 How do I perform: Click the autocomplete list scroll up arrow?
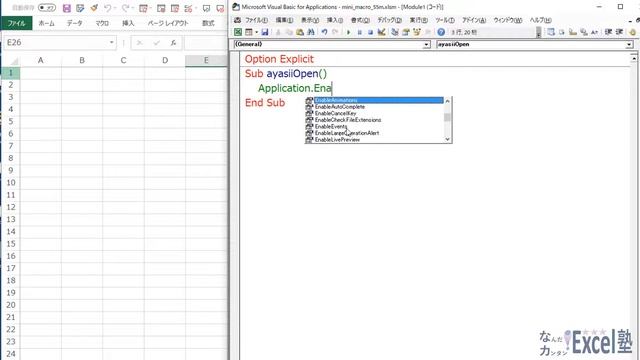pos(447,100)
